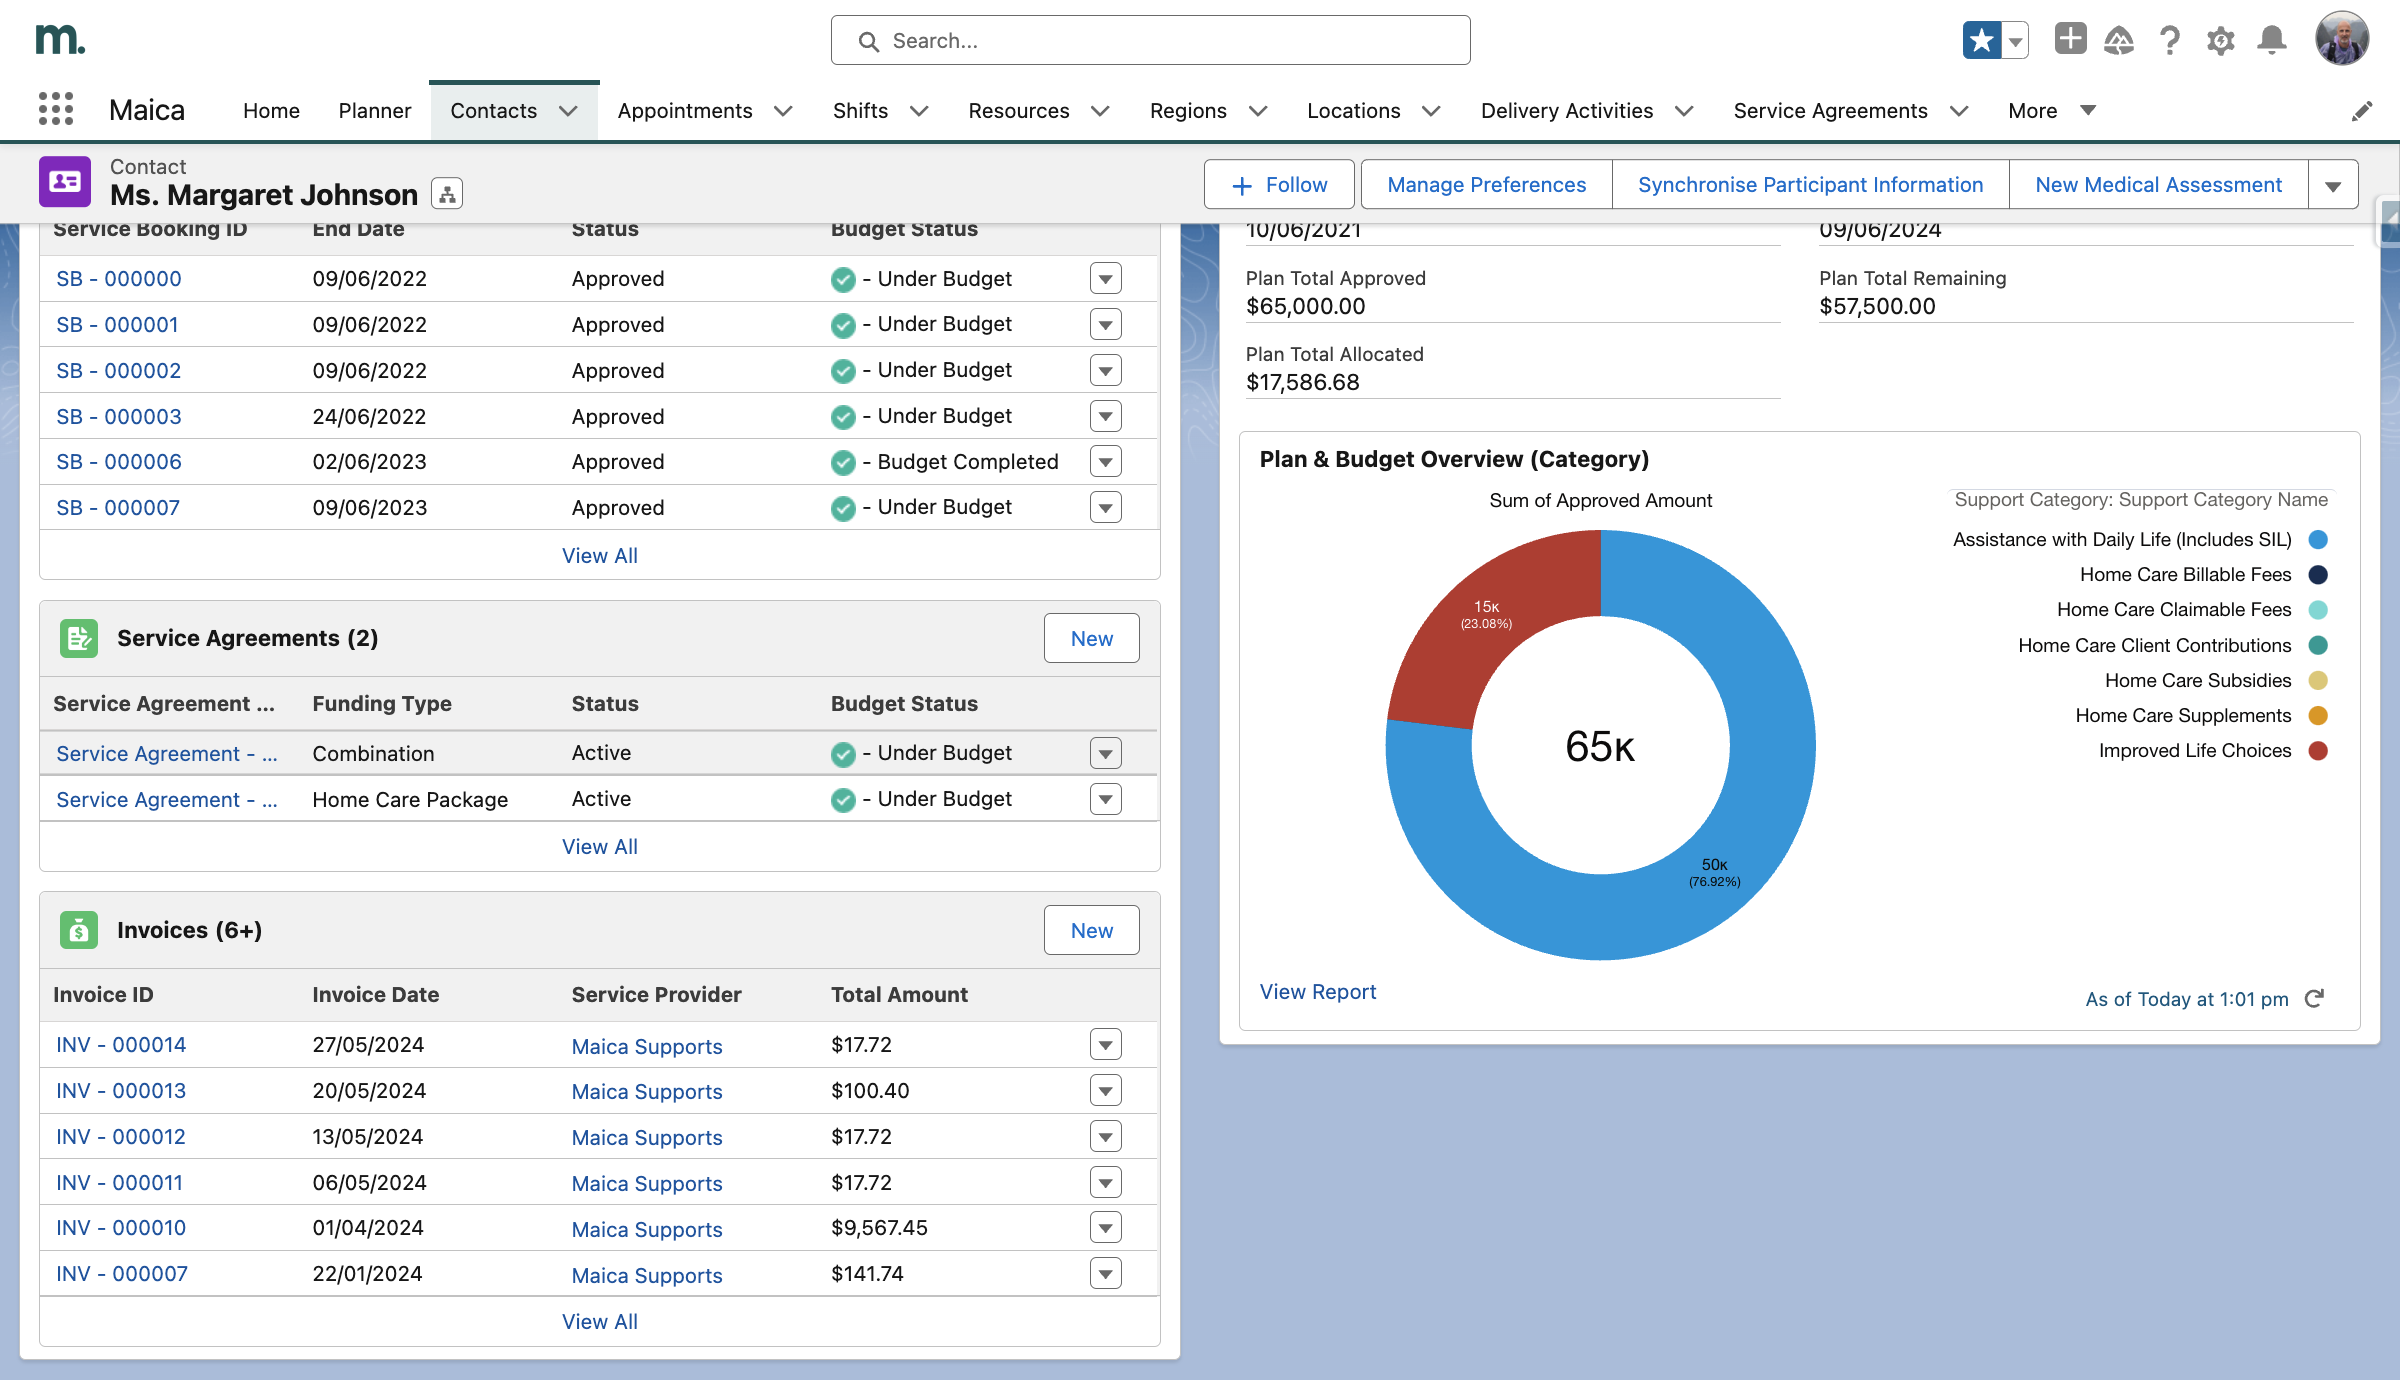Image resolution: width=2400 pixels, height=1380 pixels.
Task: Open the Locations tab
Action: point(1353,111)
